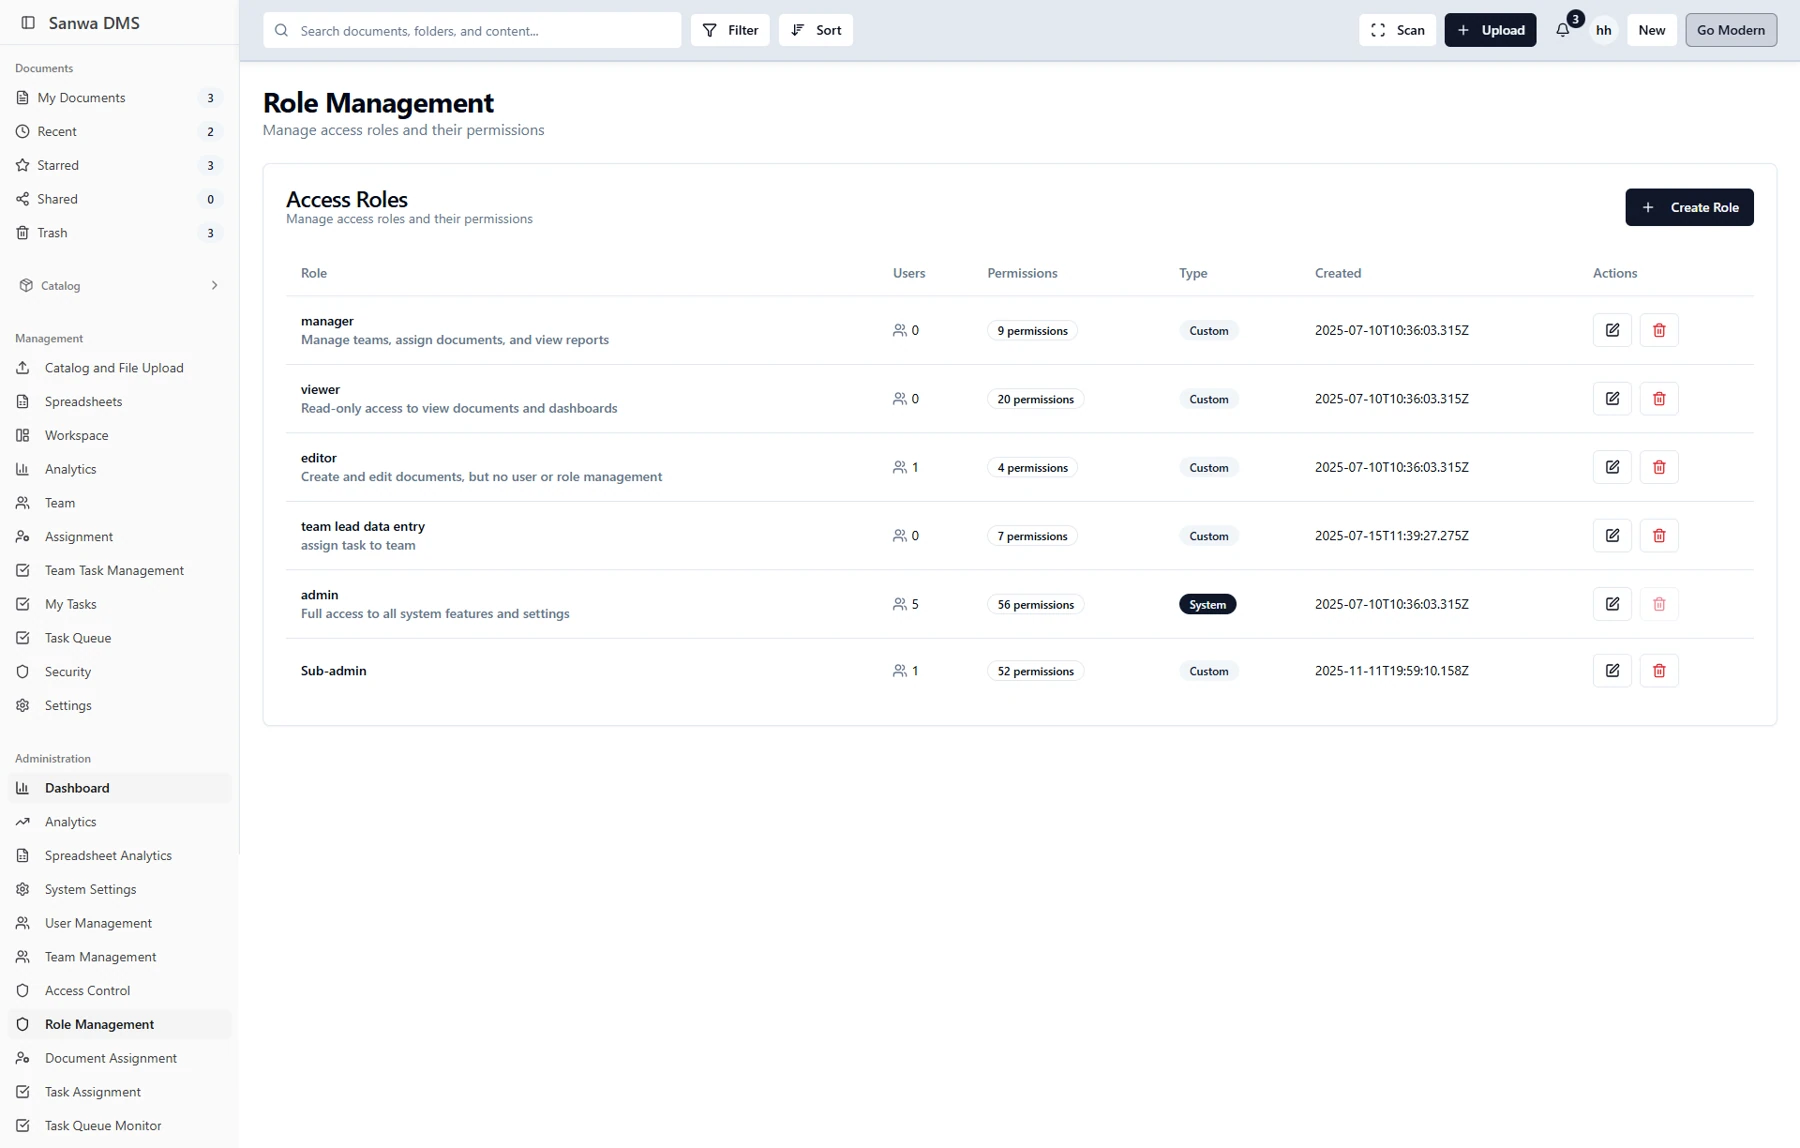Click the Recent clock icon
The height and width of the screenshot is (1148, 1800).
(23, 132)
